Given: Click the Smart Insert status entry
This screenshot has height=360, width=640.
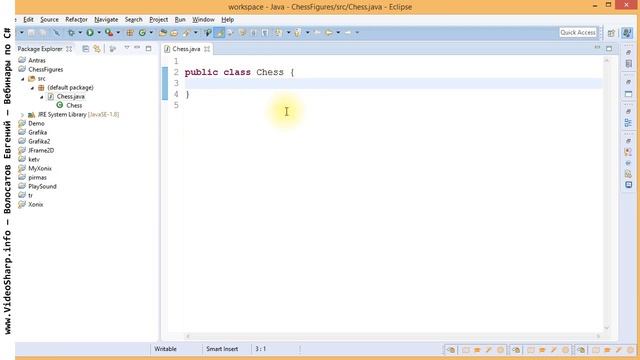Looking at the screenshot, I should [x=222, y=349].
